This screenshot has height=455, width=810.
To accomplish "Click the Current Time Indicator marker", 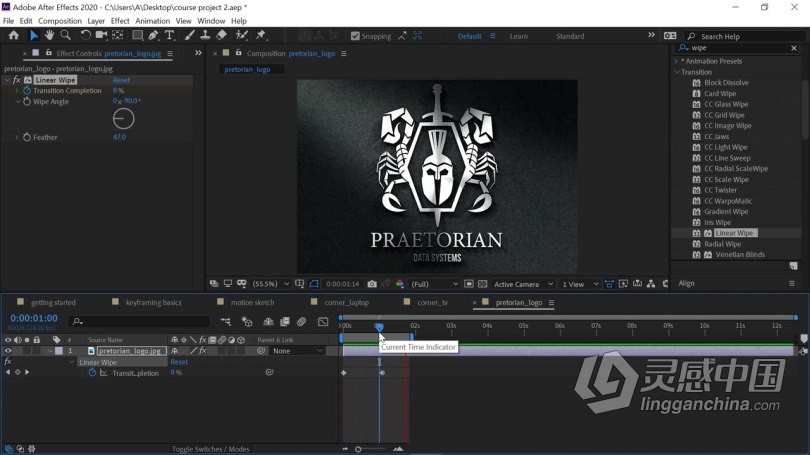I will 379,327.
